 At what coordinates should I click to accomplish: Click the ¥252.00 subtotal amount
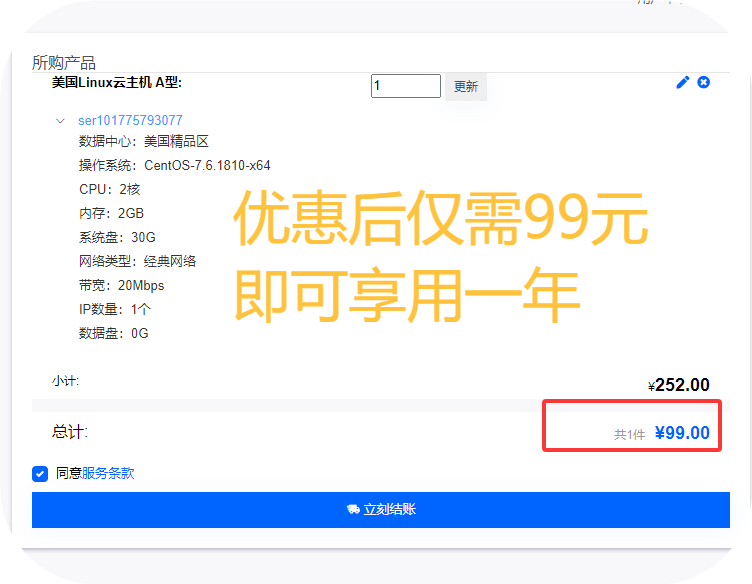click(679, 385)
